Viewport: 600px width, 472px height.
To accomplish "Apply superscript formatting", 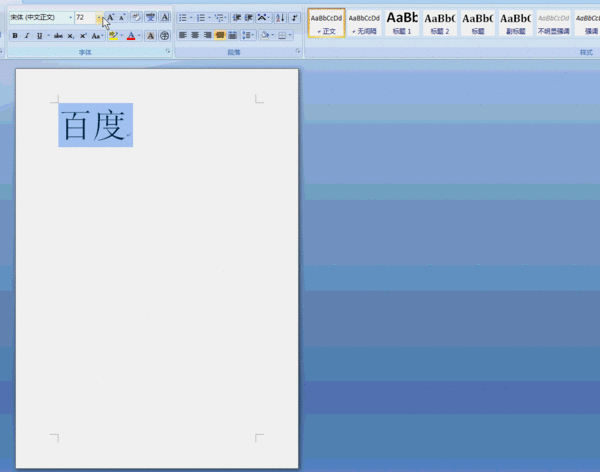I will click(83, 36).
